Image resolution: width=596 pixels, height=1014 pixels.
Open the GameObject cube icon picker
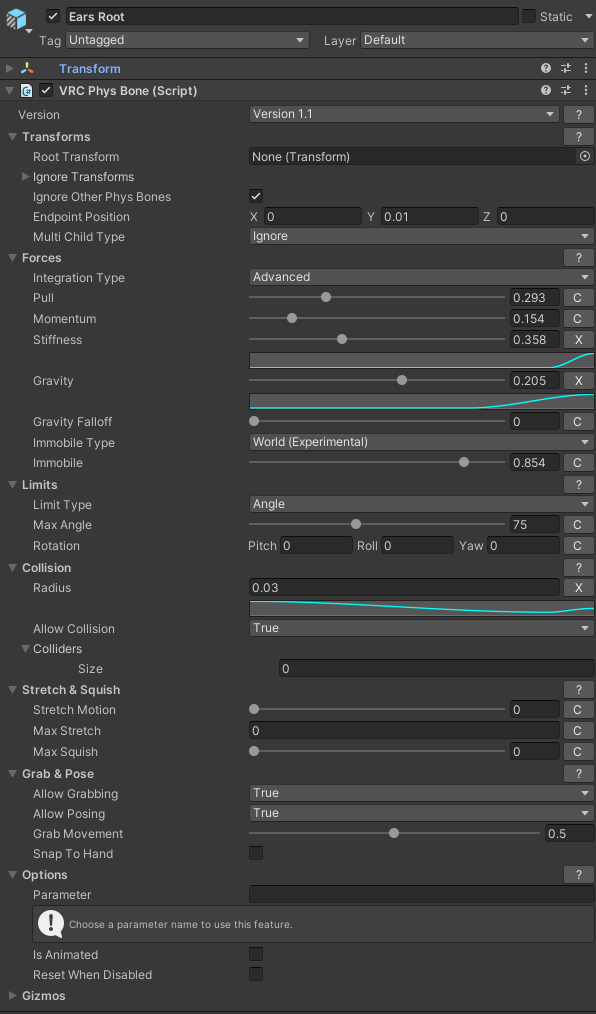(19, 20)
